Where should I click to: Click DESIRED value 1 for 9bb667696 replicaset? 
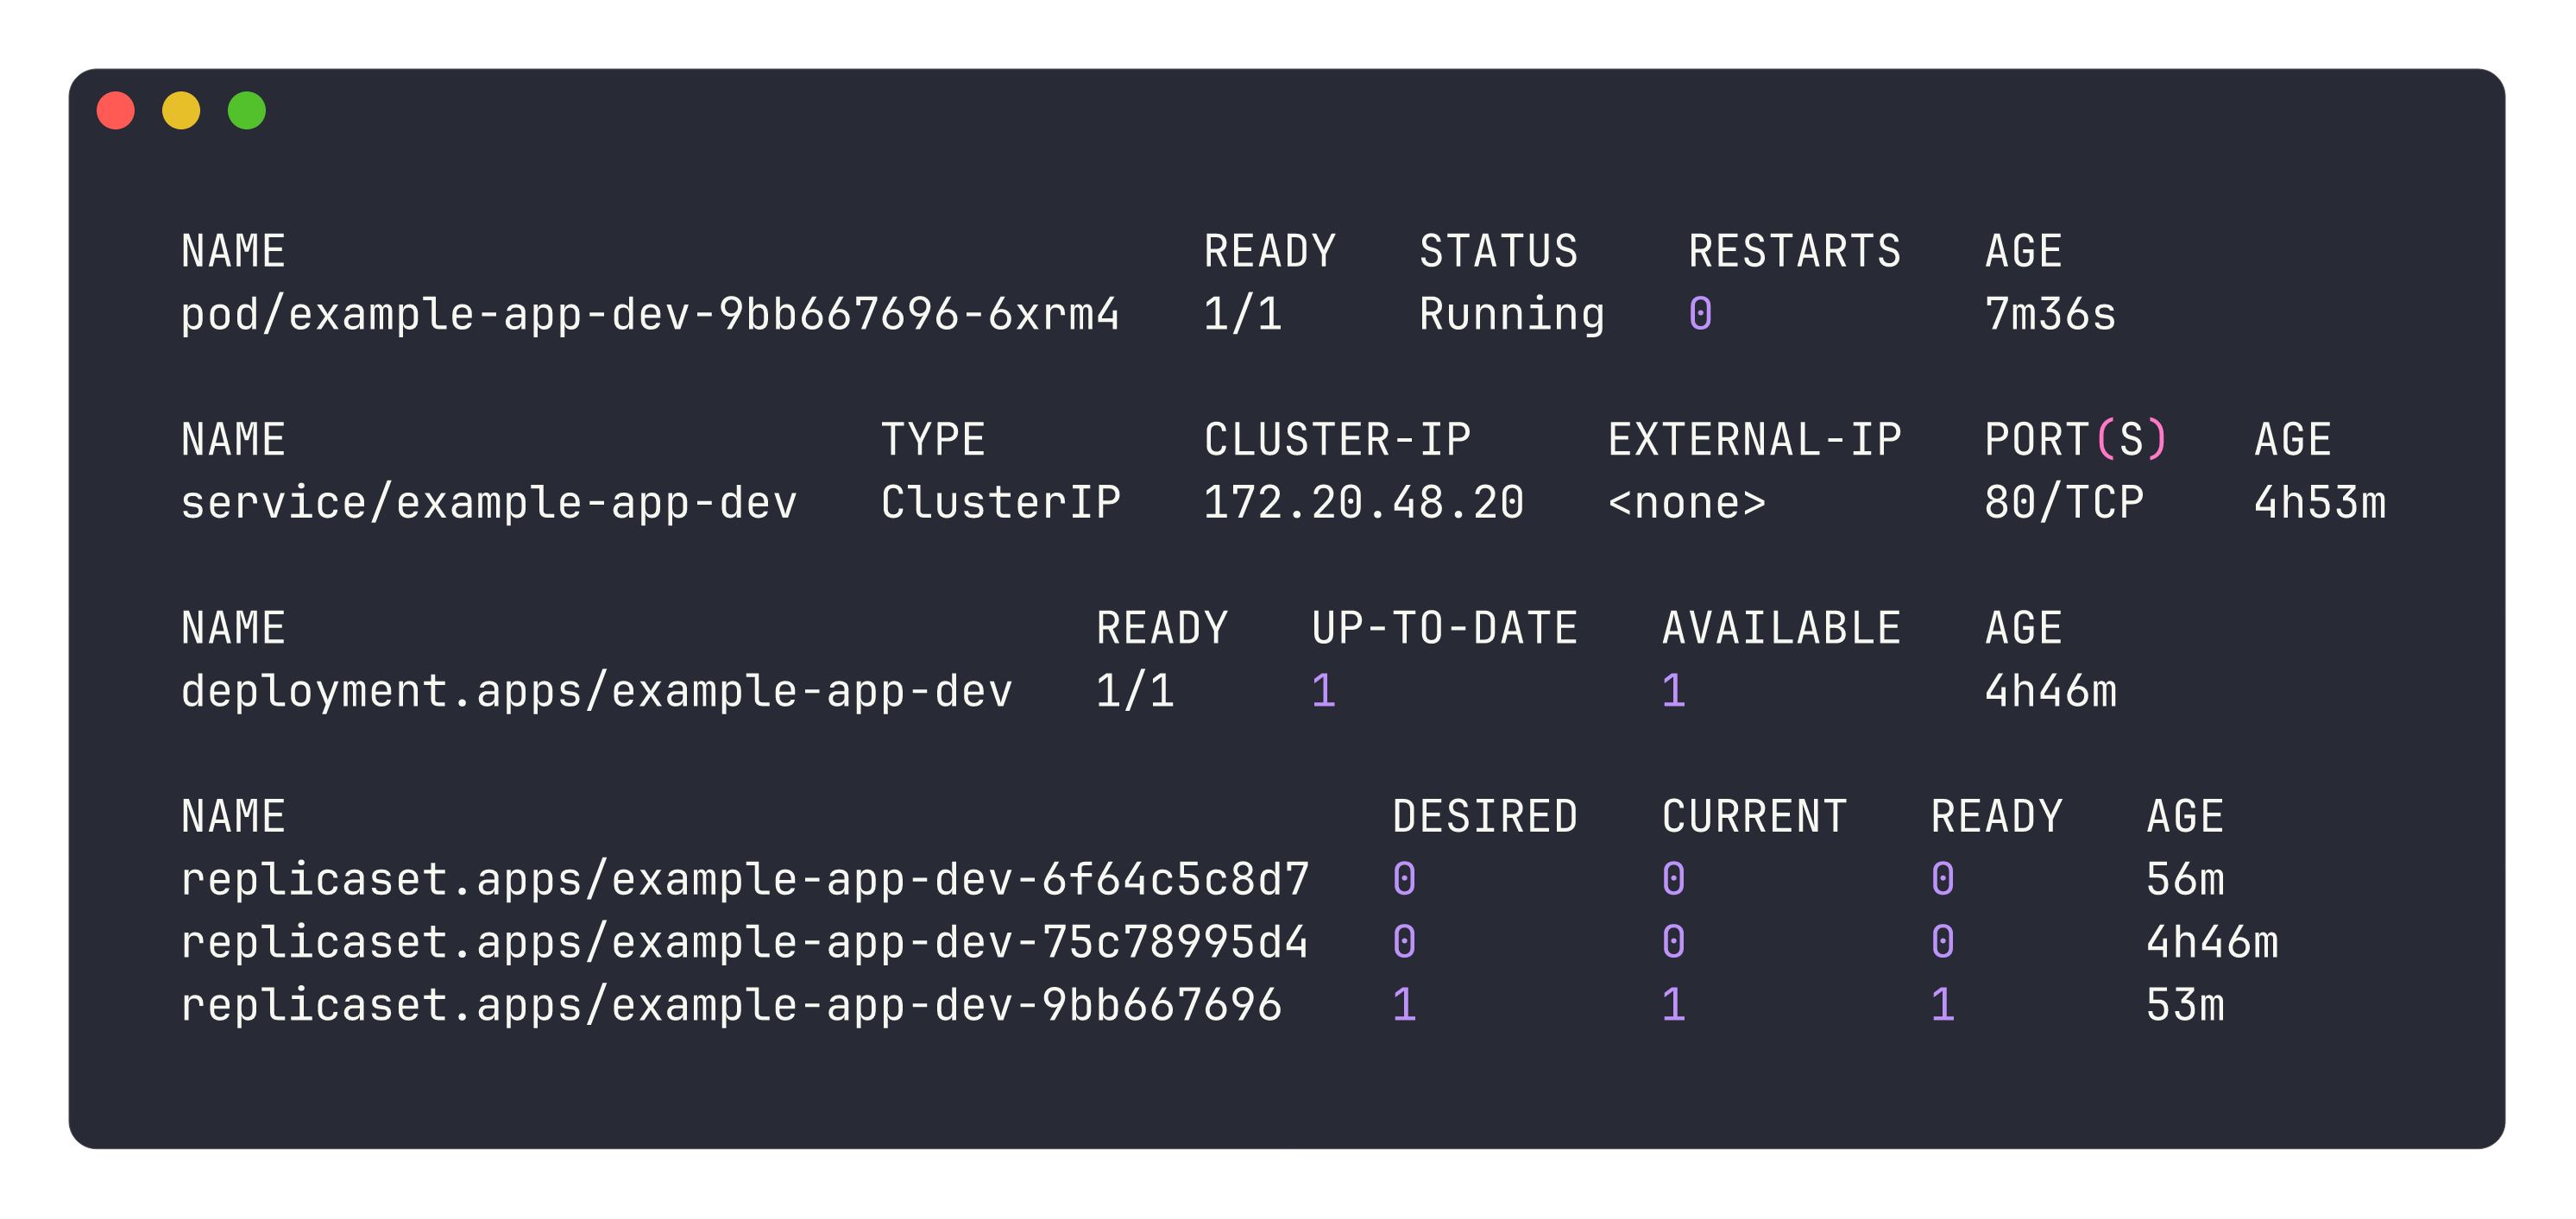click(1404, 1006)
